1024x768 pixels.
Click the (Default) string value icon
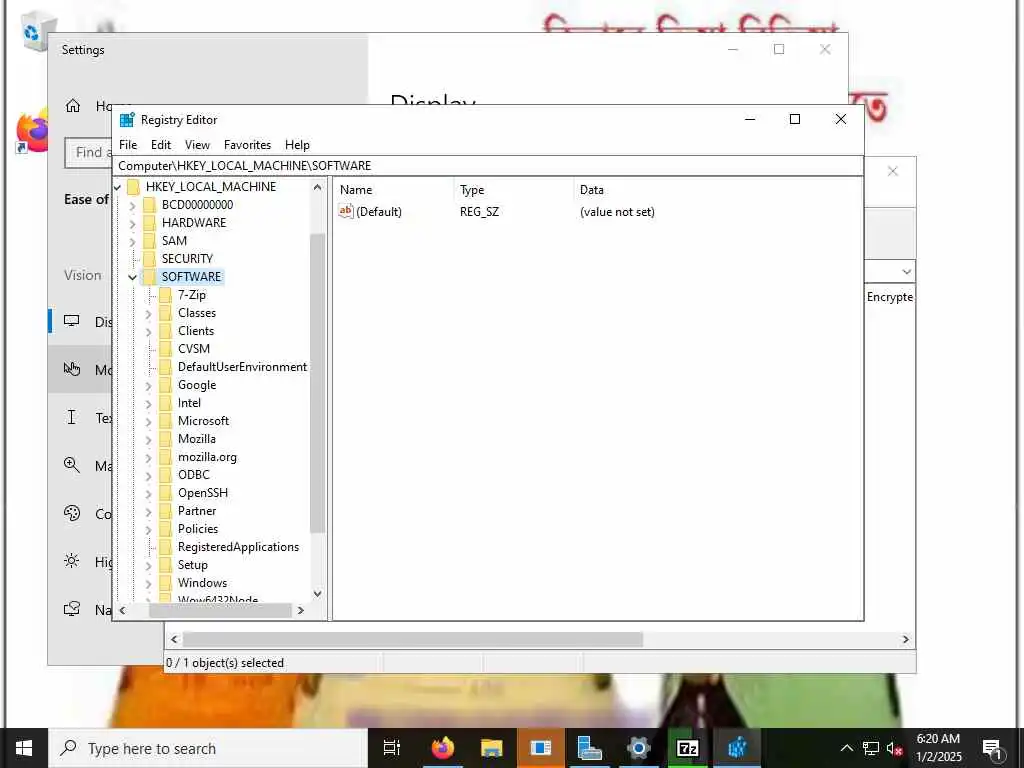[345, 211]
